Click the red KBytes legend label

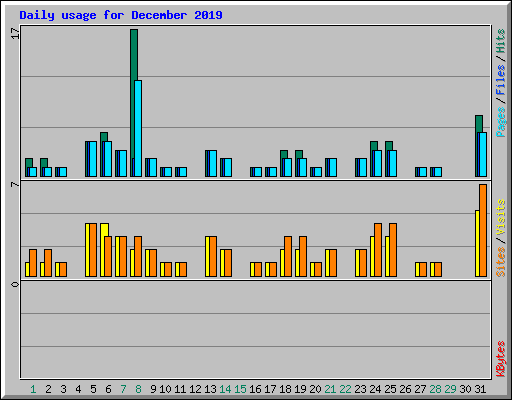[500, 359]
